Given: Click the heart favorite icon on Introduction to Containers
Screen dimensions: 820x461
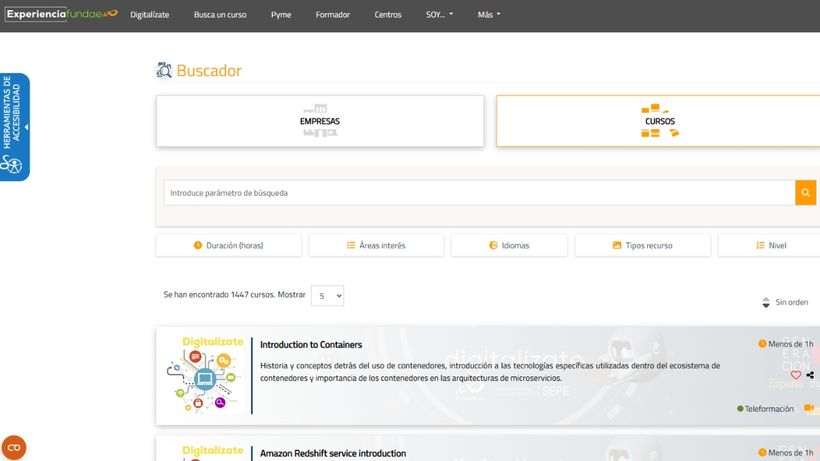Looking at the screenshot, I should [796, 375].
